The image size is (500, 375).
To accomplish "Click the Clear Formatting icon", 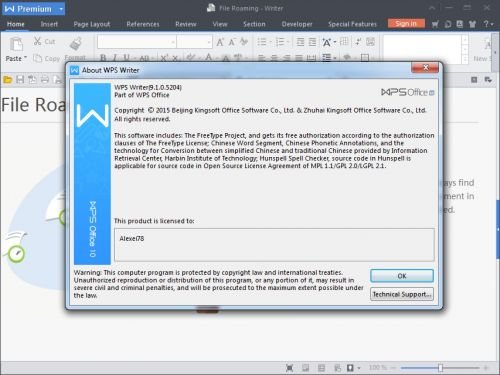I will click(x=244, y=42).
